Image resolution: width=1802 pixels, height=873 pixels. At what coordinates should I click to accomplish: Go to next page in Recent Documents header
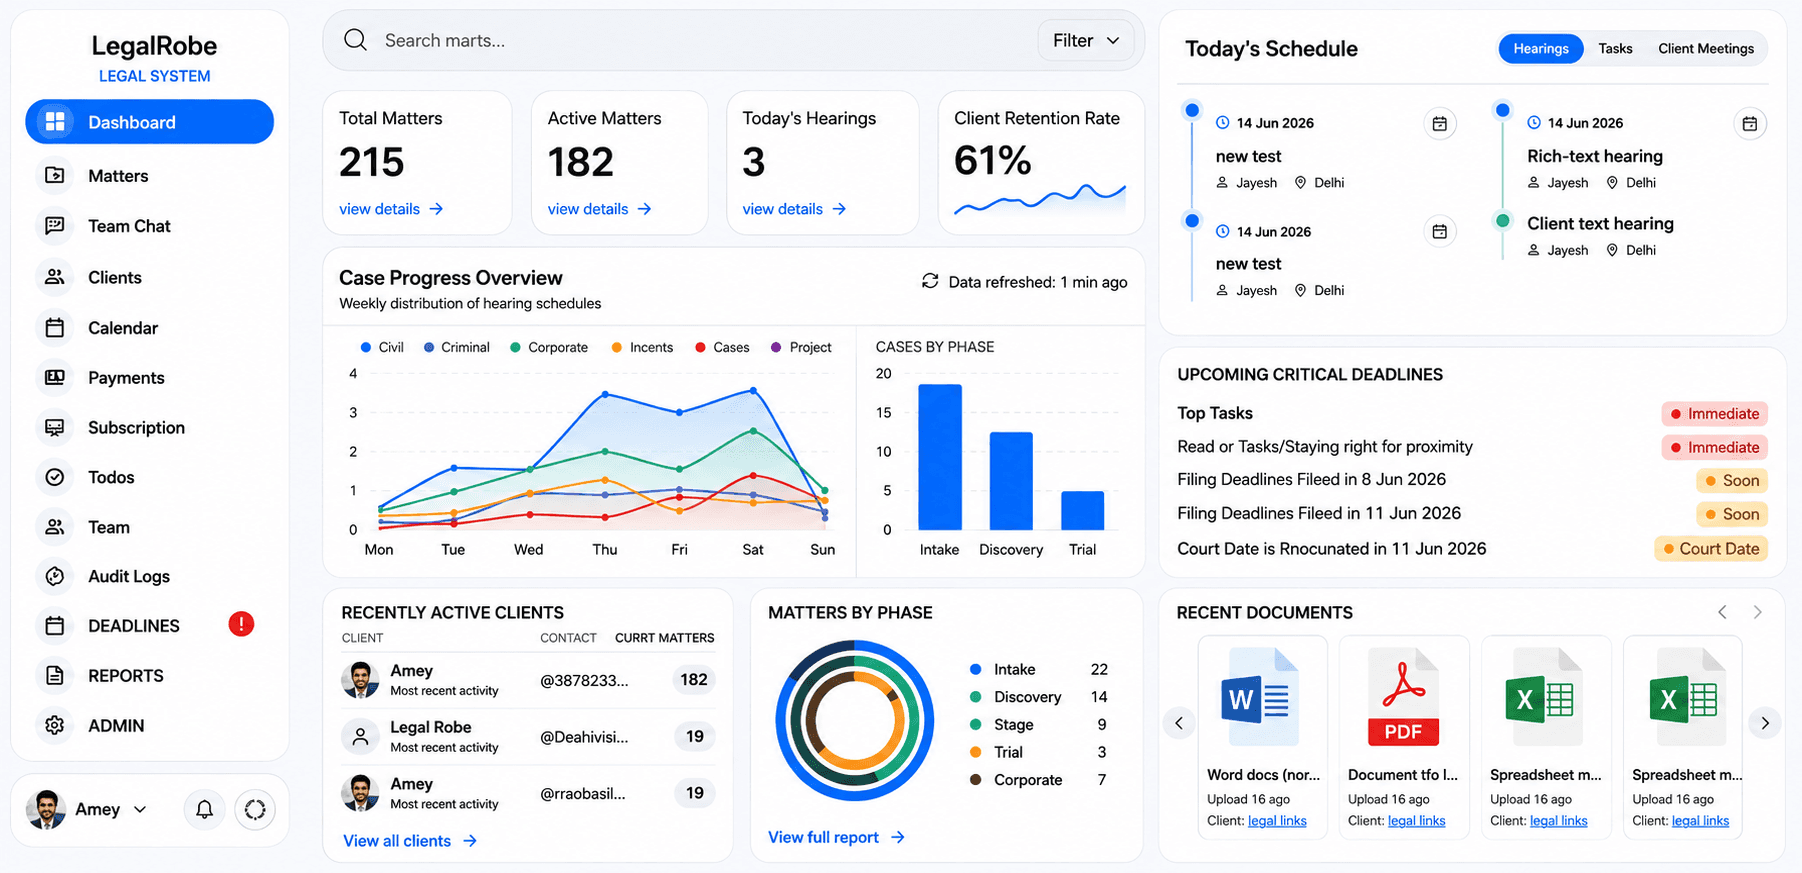click(1757, 612)
